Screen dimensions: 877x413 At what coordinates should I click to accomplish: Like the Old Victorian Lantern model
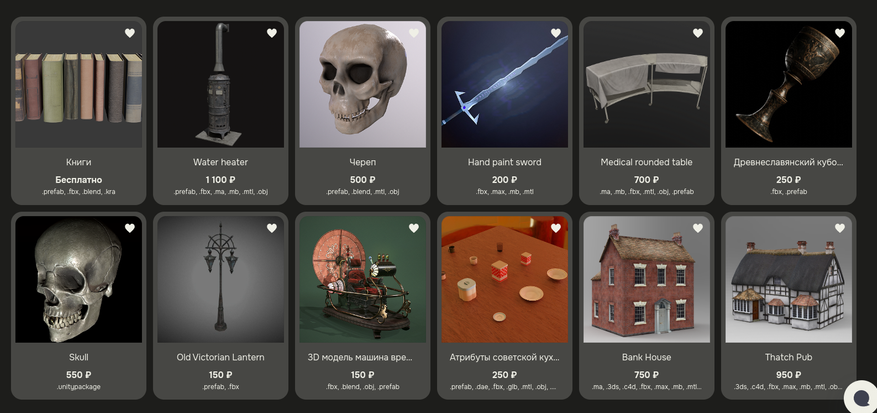coord(272,228)
